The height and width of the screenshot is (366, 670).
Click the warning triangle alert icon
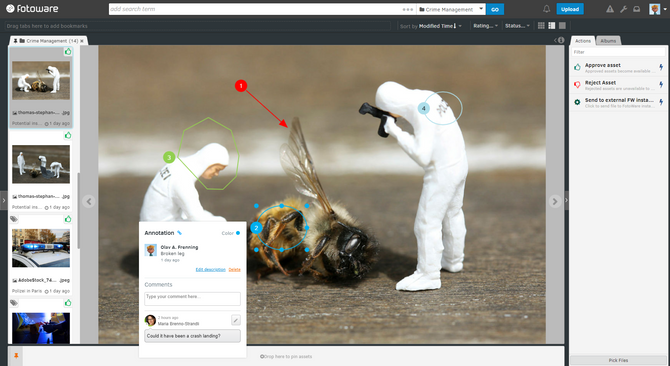coord(610,9)
